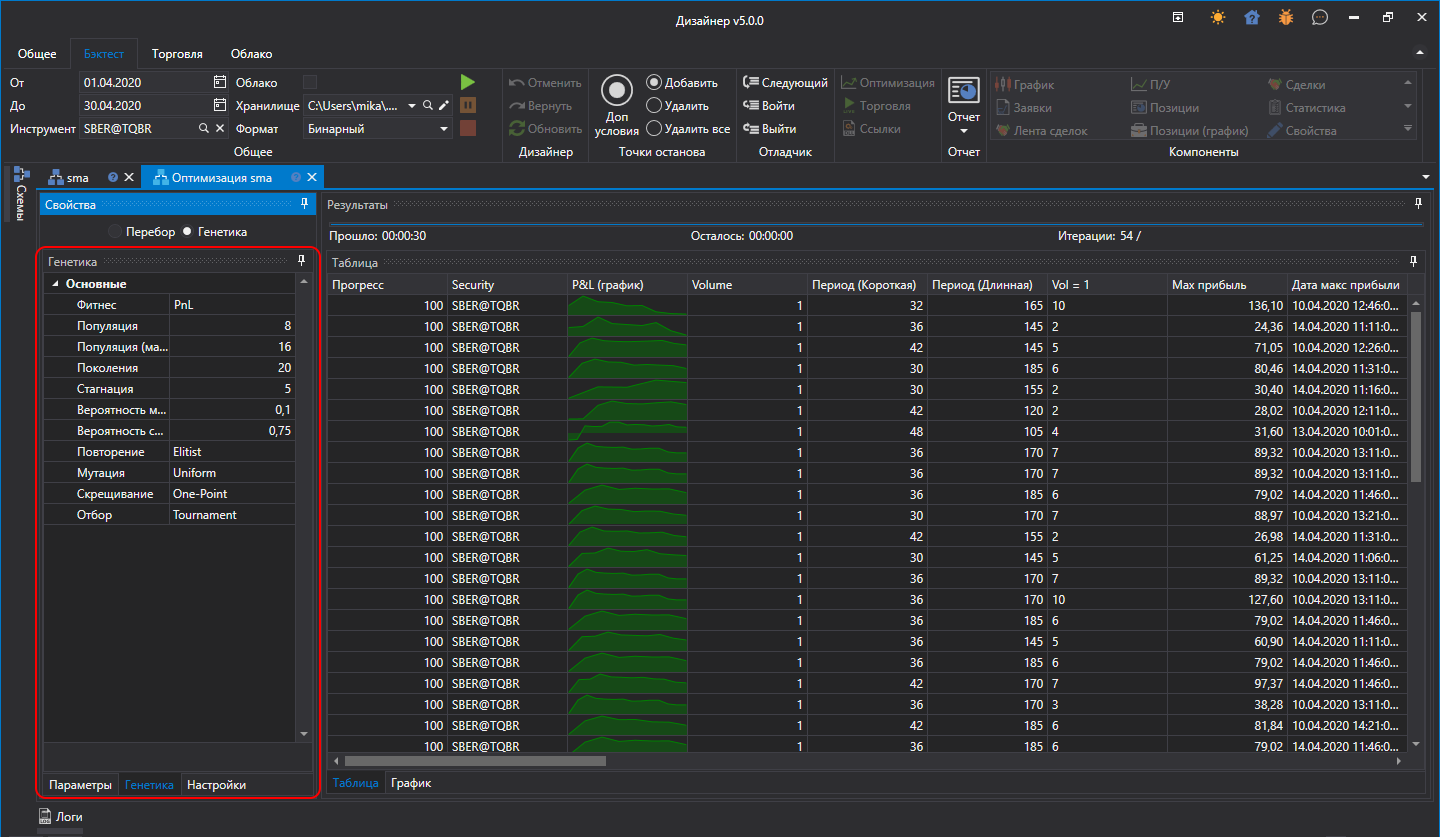Image resolution: width=1440 pixels, height=837 pixels.
Task: Pin the Таблица panel
Action: [x=1413, y=261]
